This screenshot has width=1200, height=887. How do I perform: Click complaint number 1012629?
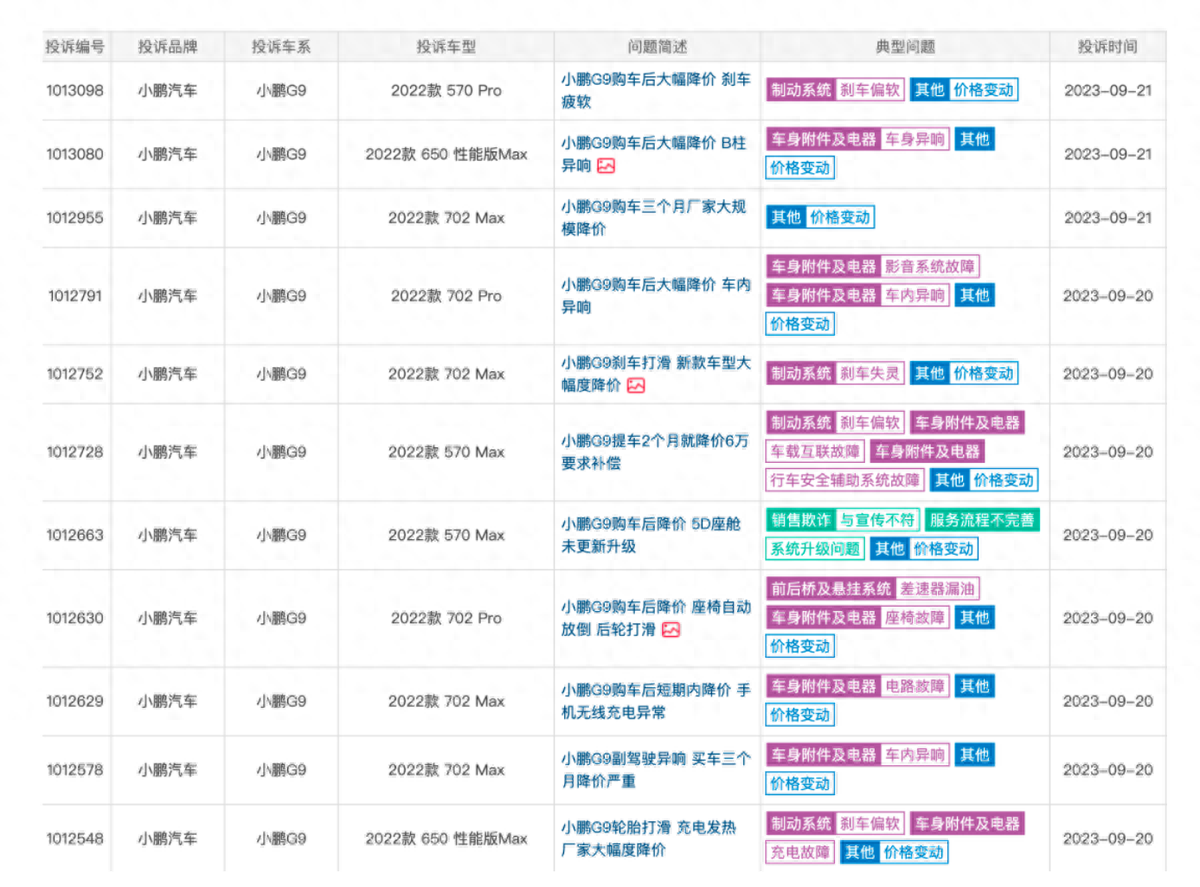pyautogui.click(x=75, y=701)
